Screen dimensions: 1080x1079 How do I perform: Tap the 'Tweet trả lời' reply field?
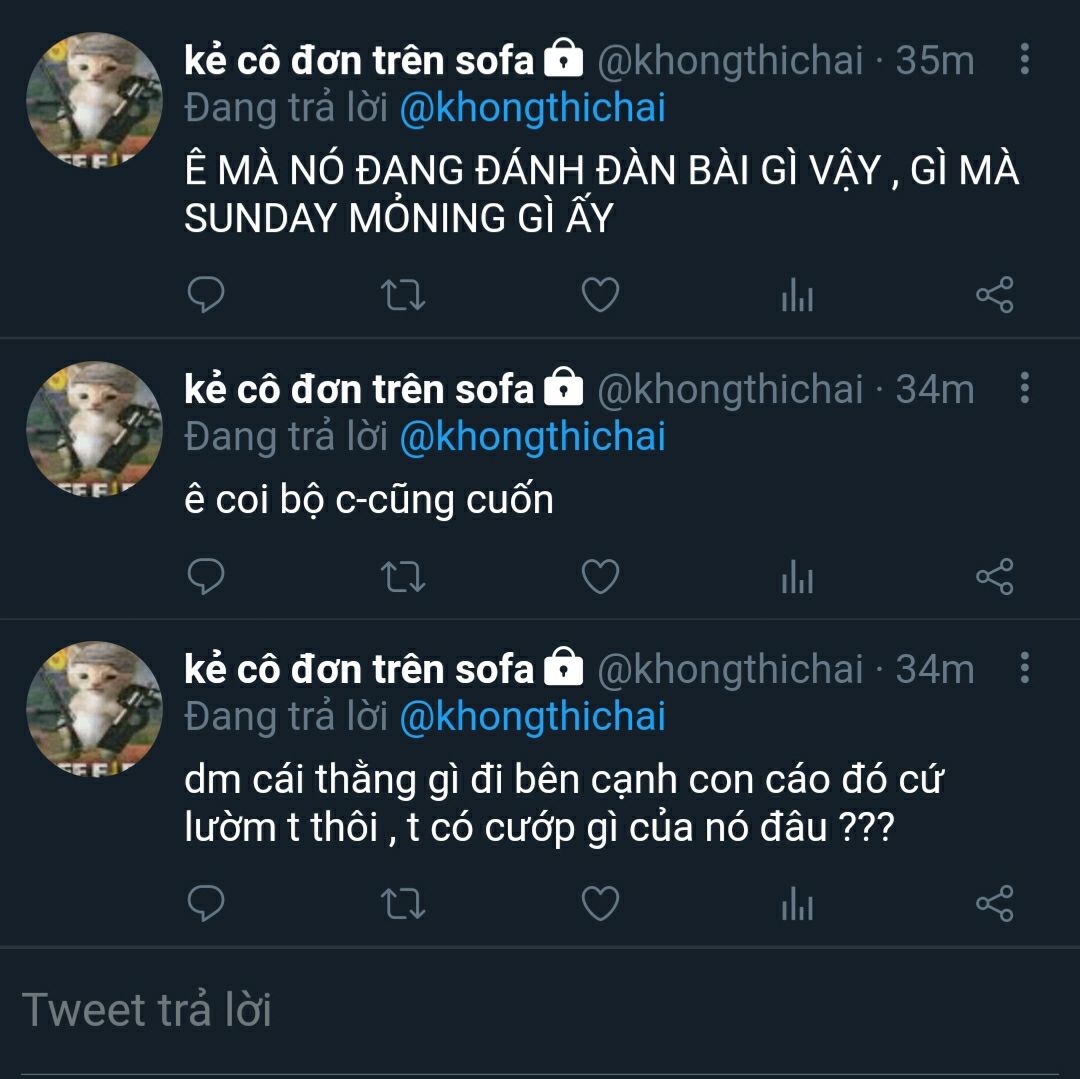point(540,1010)
